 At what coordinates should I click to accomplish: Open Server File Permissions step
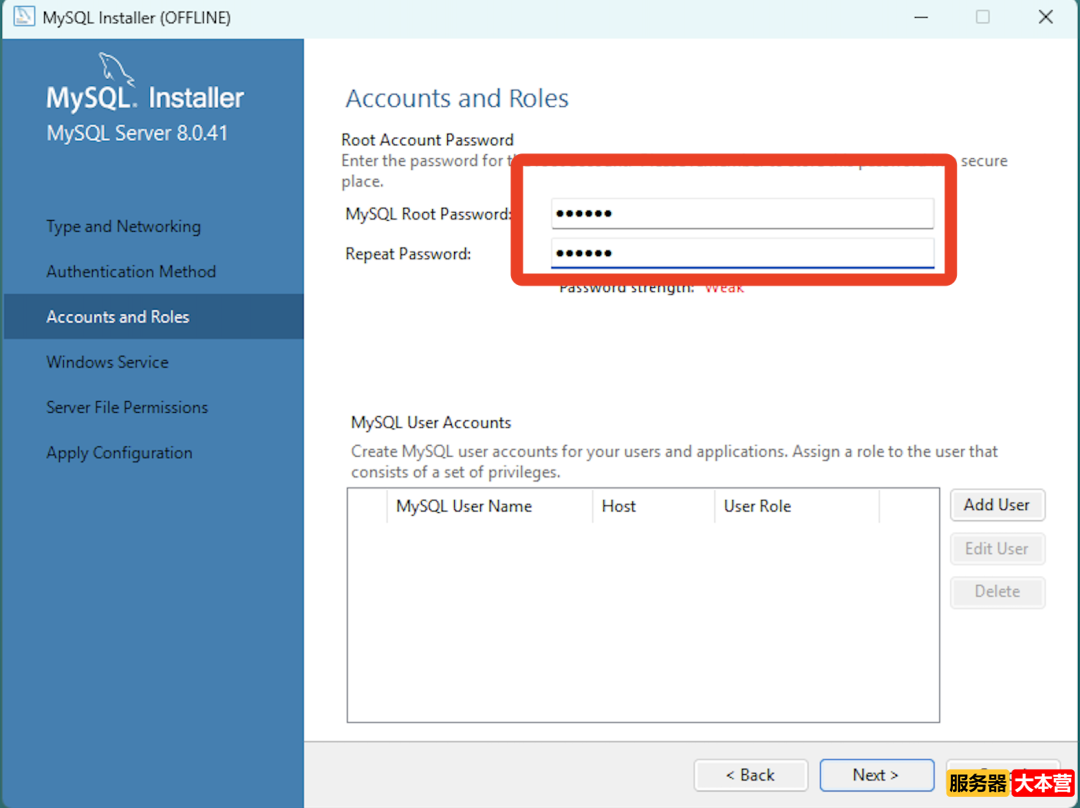tap(127, 407)
